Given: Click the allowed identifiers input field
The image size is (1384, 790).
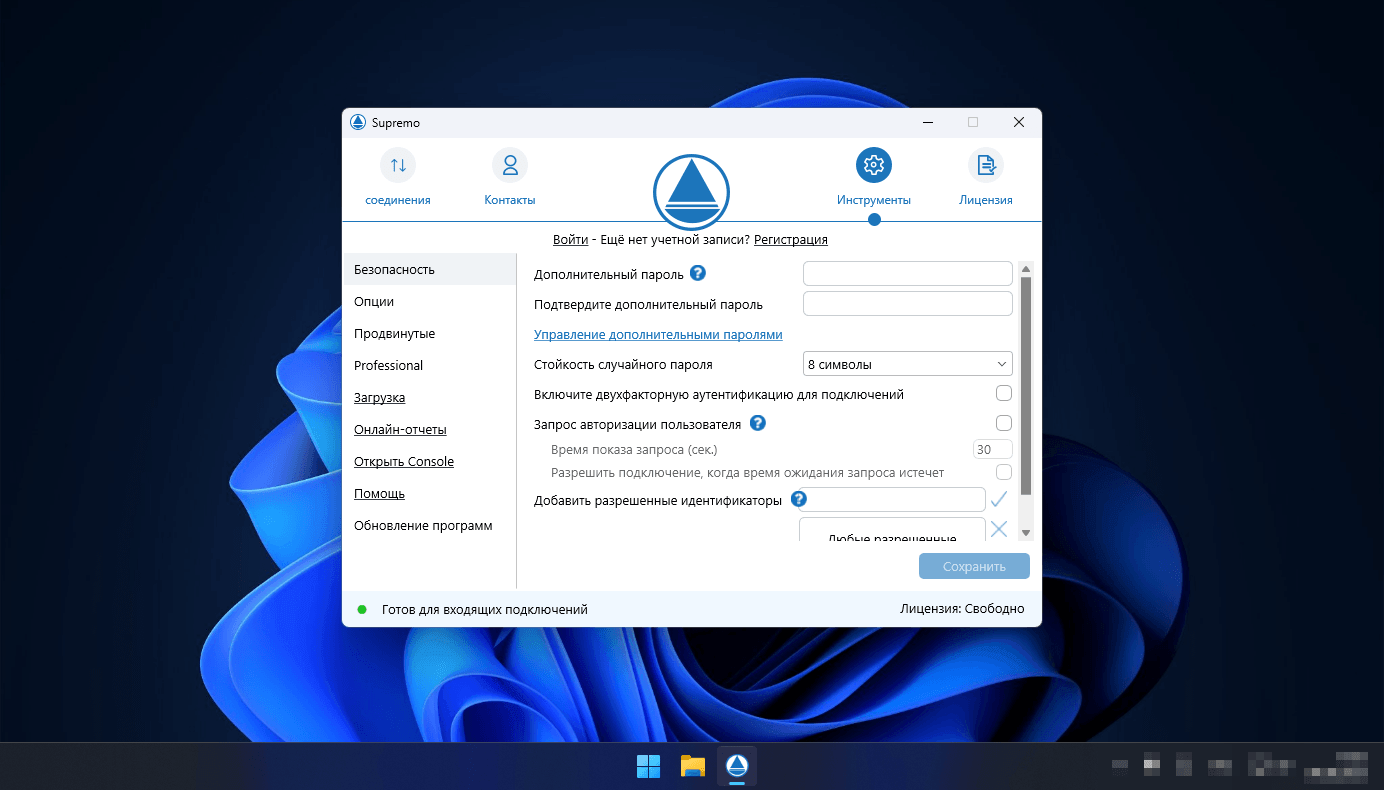Looking at the screenshot, I should (x=892, y=499).
